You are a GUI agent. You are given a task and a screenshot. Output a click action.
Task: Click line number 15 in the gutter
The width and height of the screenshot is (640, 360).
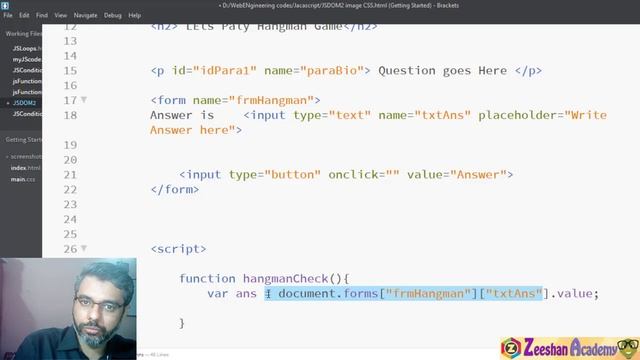point(70,71)
